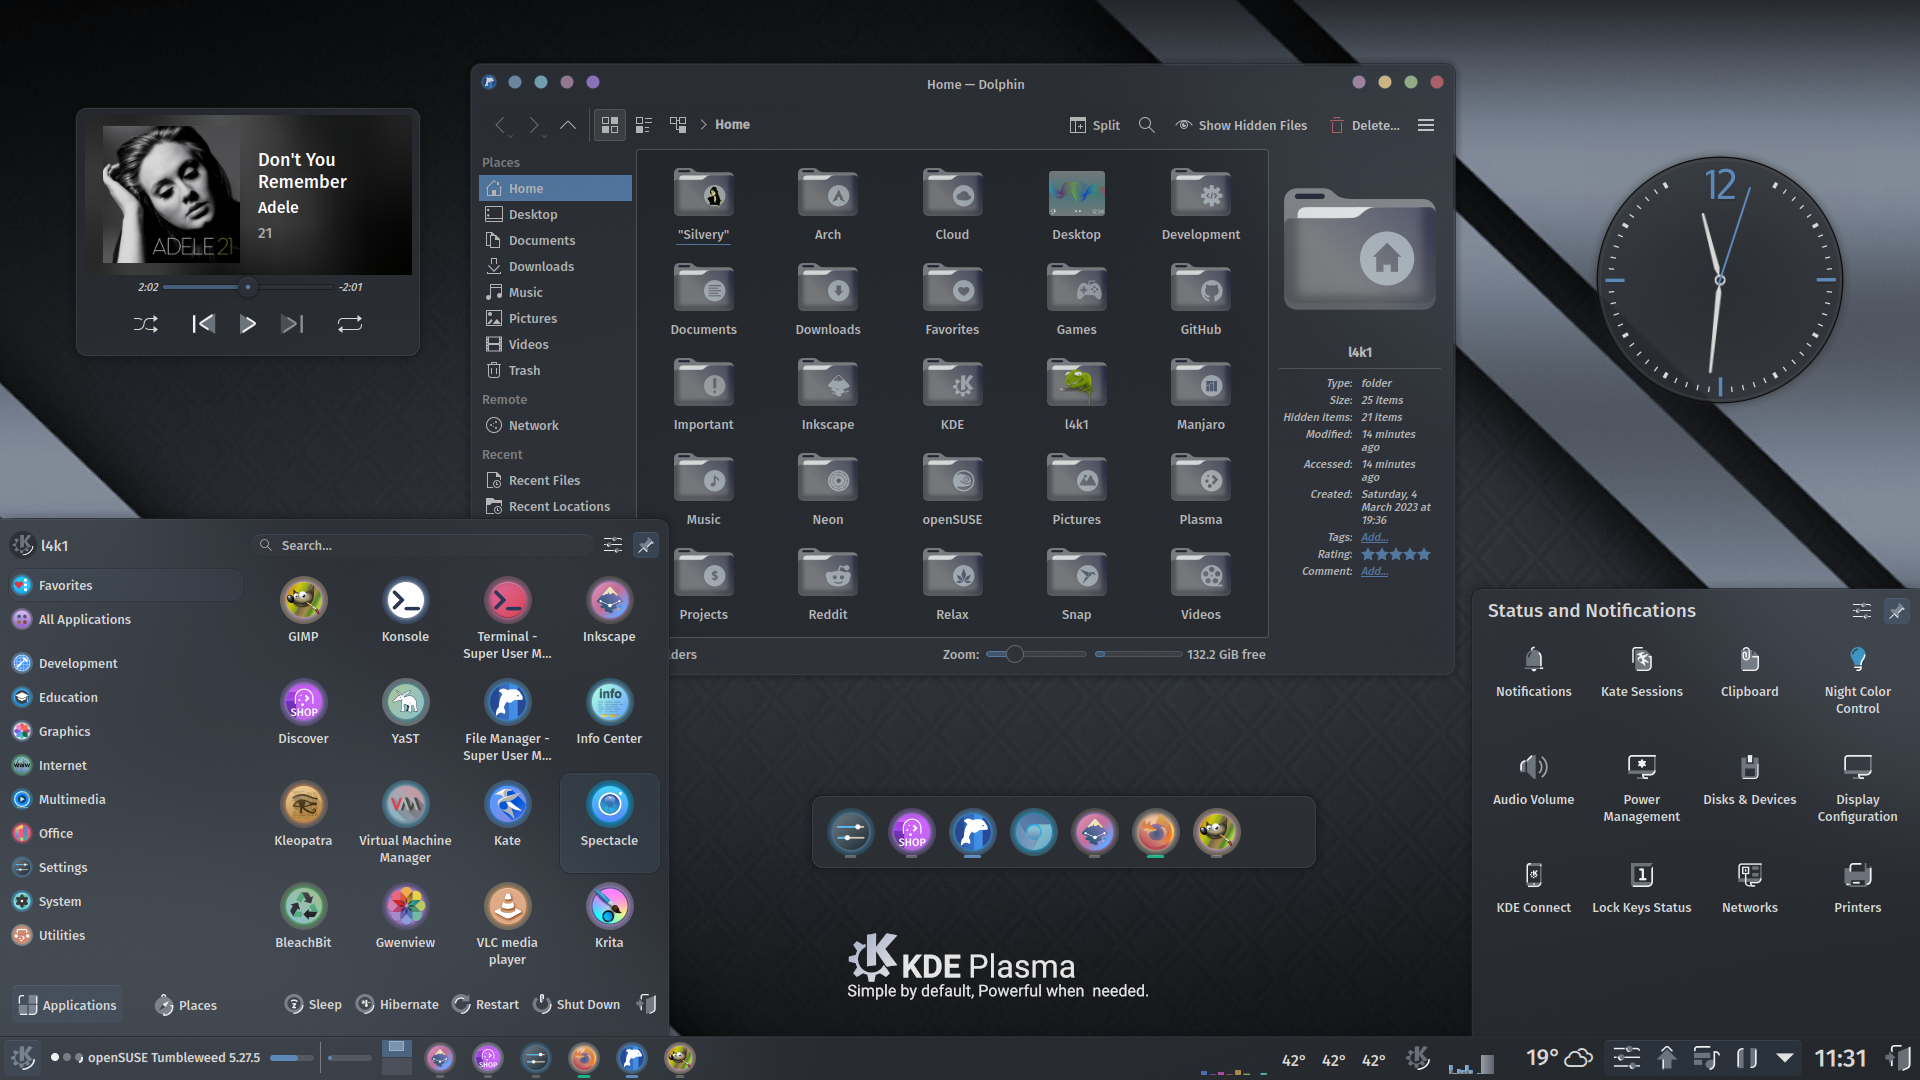The height and width of the screenshot is (1080, 1920).
Task: Switch to the Places tab in launcher
Action: [x=185, y=1004]
